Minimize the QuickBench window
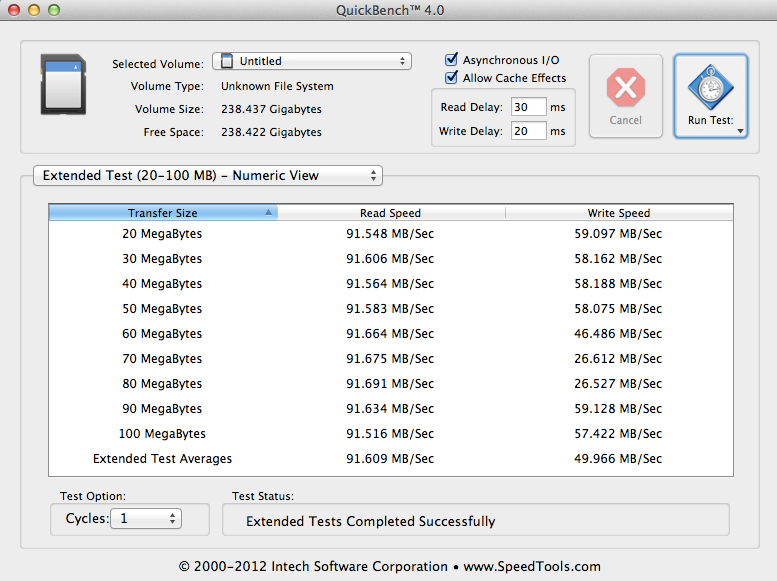This screenshot has width=777, height=581. click(x=34, y=10)
